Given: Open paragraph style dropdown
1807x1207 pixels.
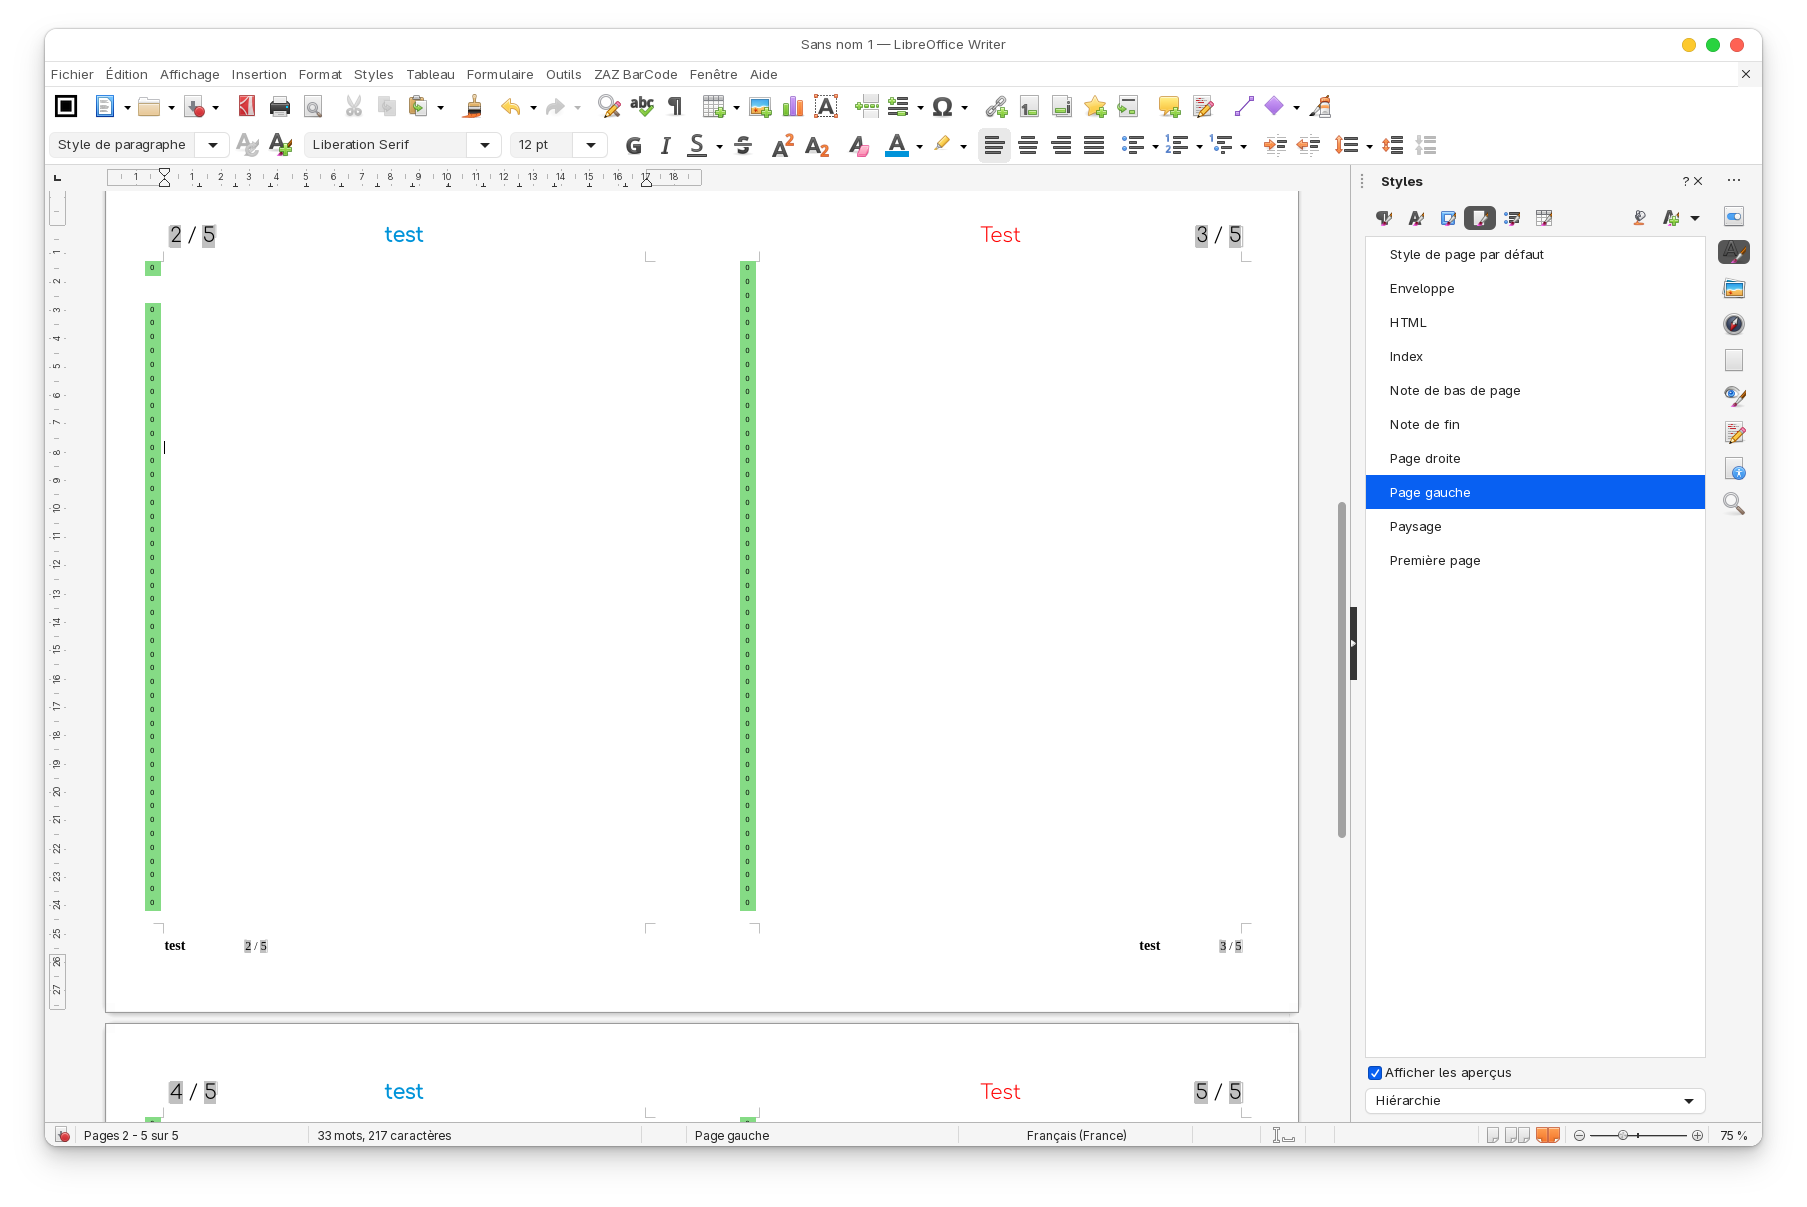Looking at the screenshot, I should 212,145.
